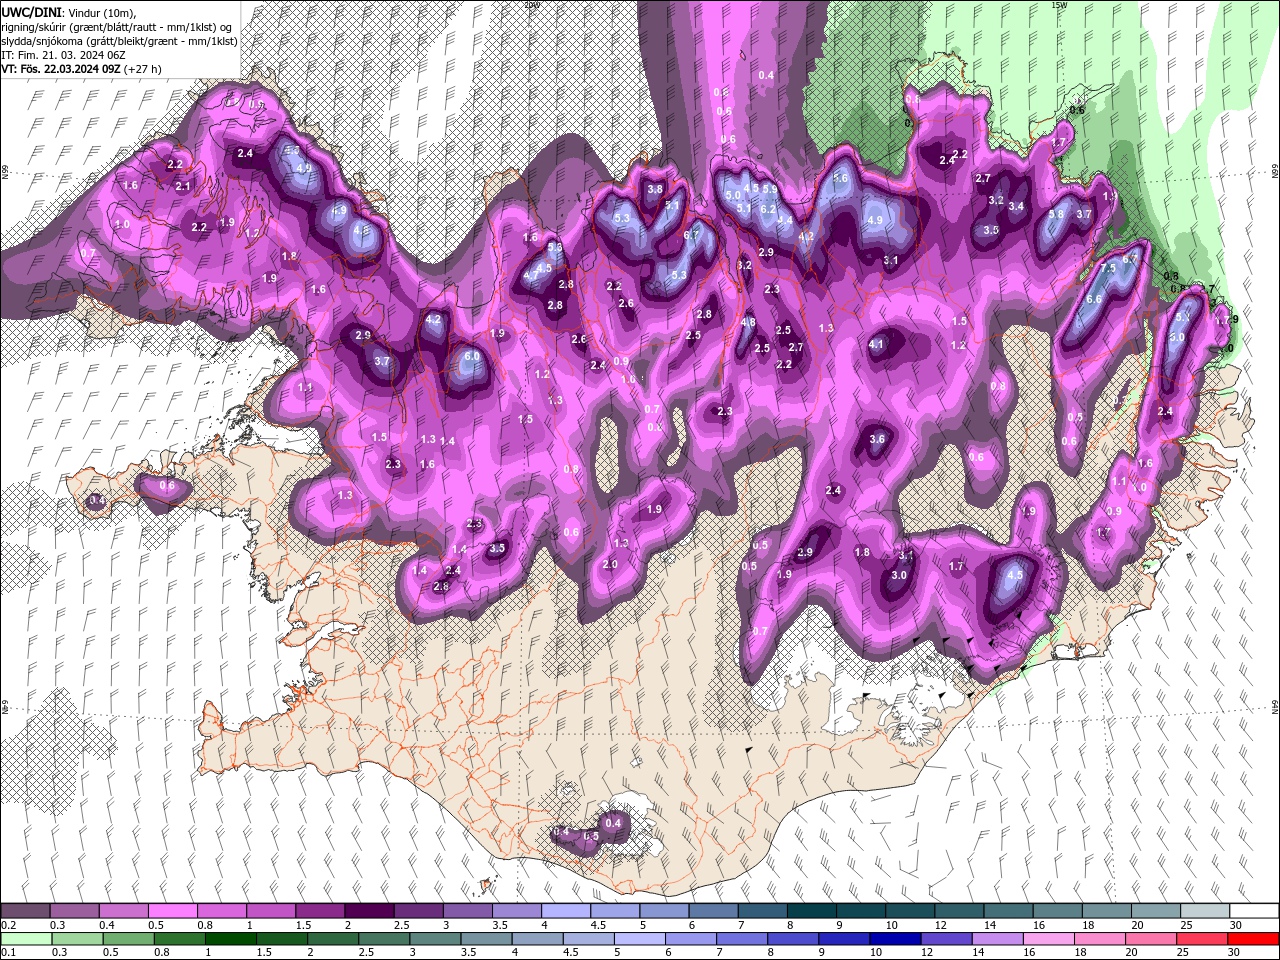Click the bright red 30 rain-scale swatch
This screenshot has width=1280, height=960.
click(1252, 939)
